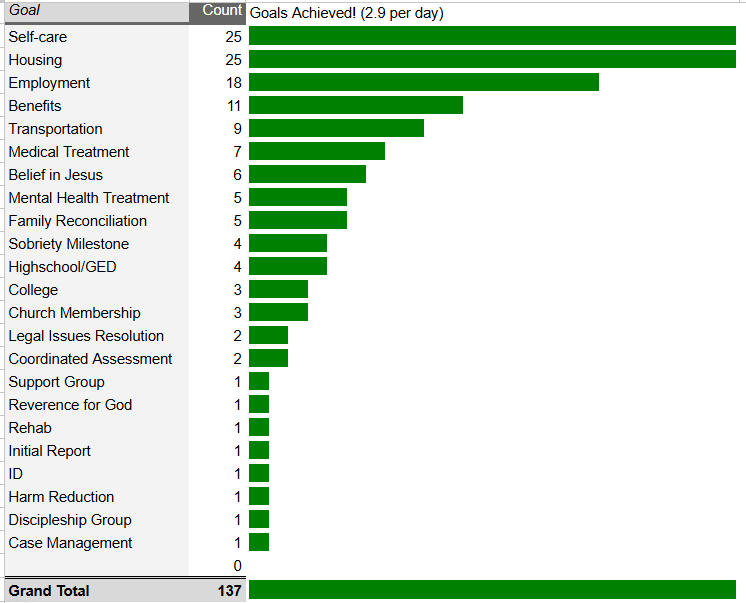Click the count 0 in the blank row
Screen dimensions: 746x603
coord(237,566)
